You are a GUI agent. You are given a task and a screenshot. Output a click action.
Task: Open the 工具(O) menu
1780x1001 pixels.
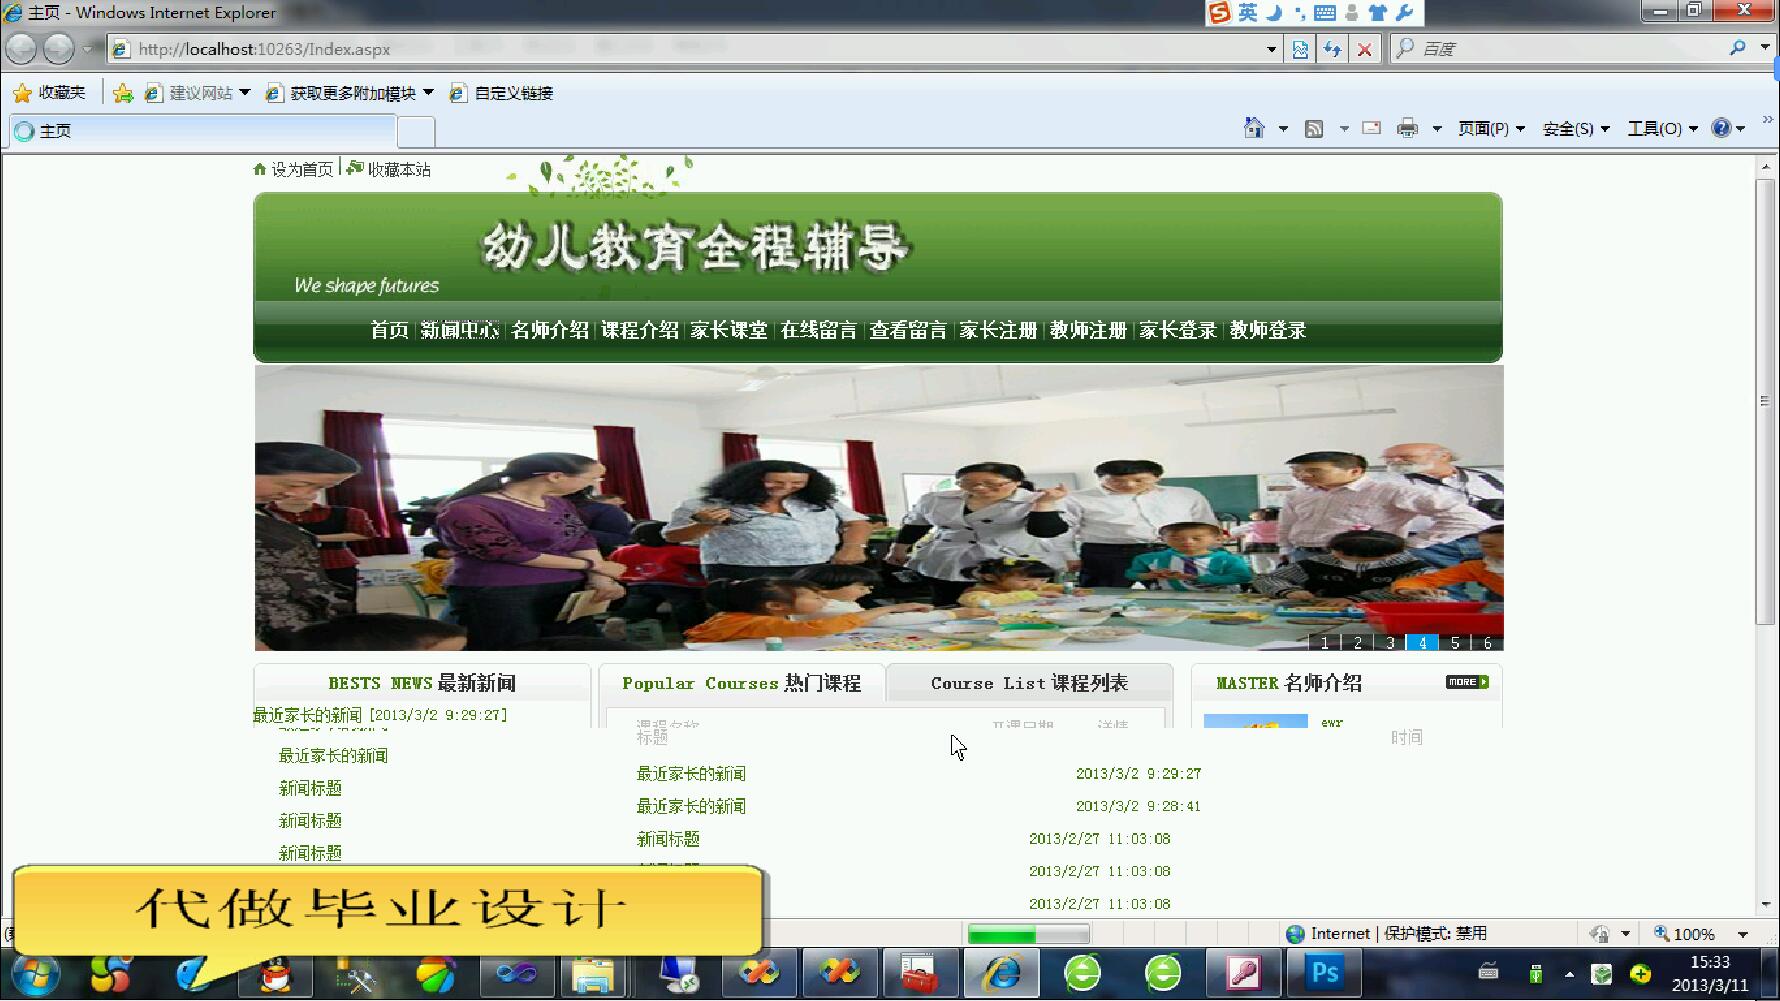1663,129
